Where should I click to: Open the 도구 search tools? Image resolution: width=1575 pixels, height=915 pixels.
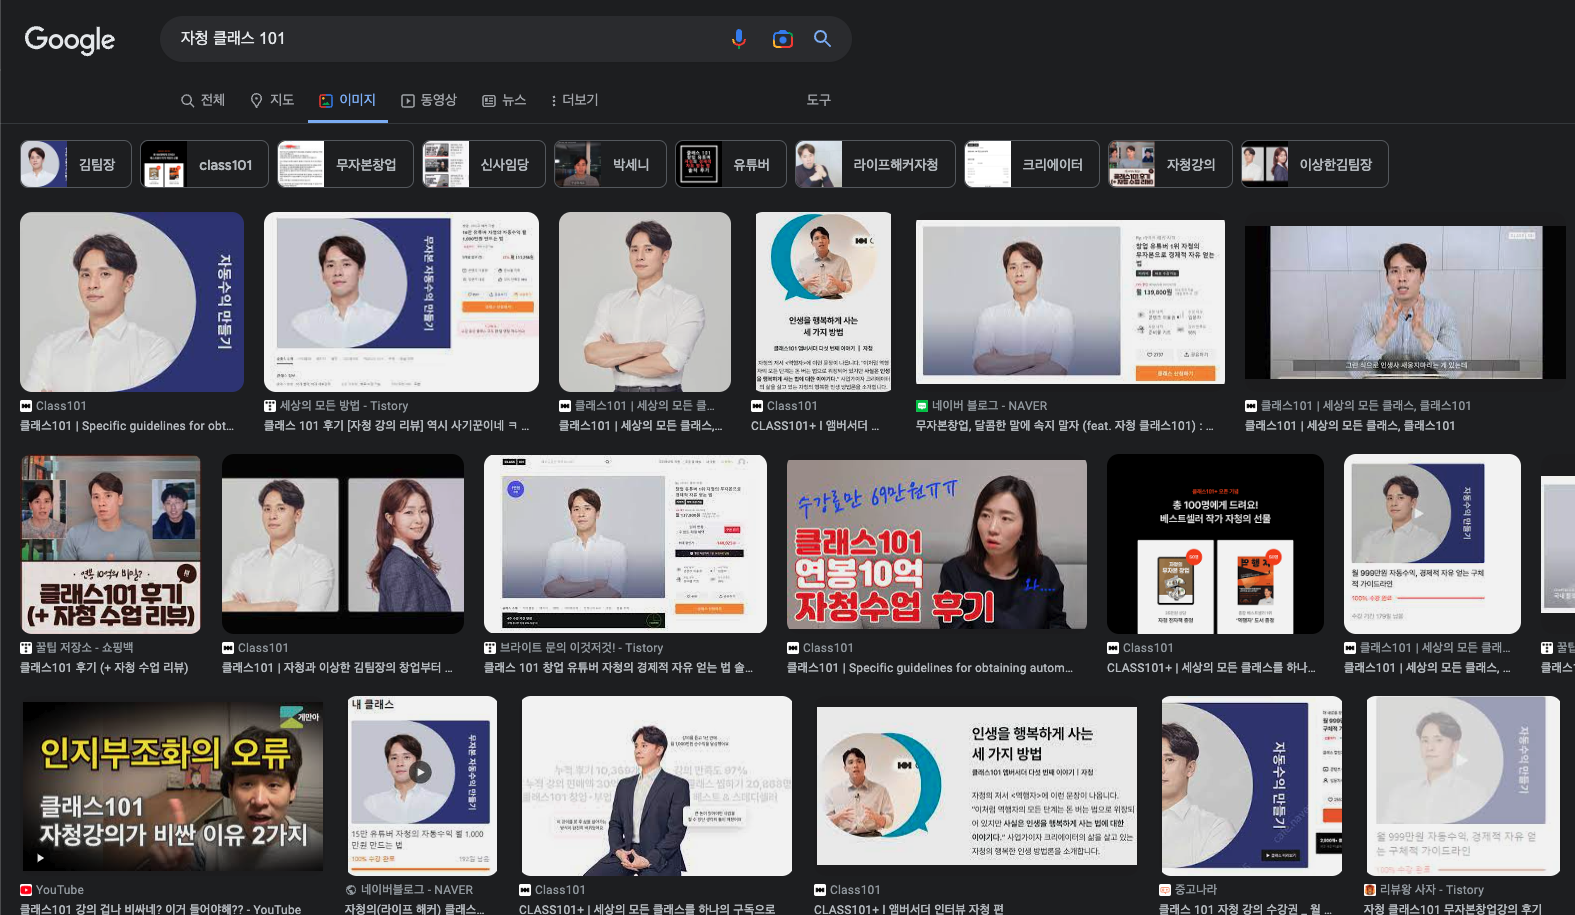pyautogui.click(x=818, y=100)
